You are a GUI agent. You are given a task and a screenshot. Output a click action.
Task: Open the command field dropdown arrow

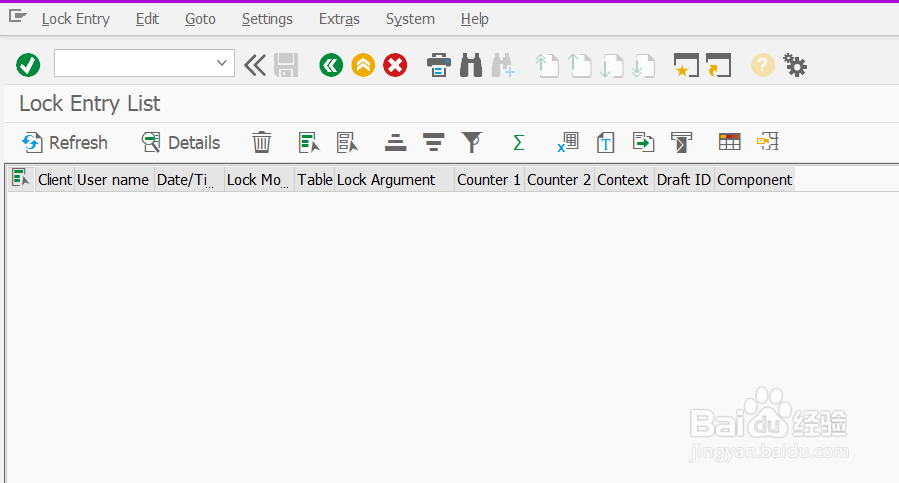tap(222, 63)
